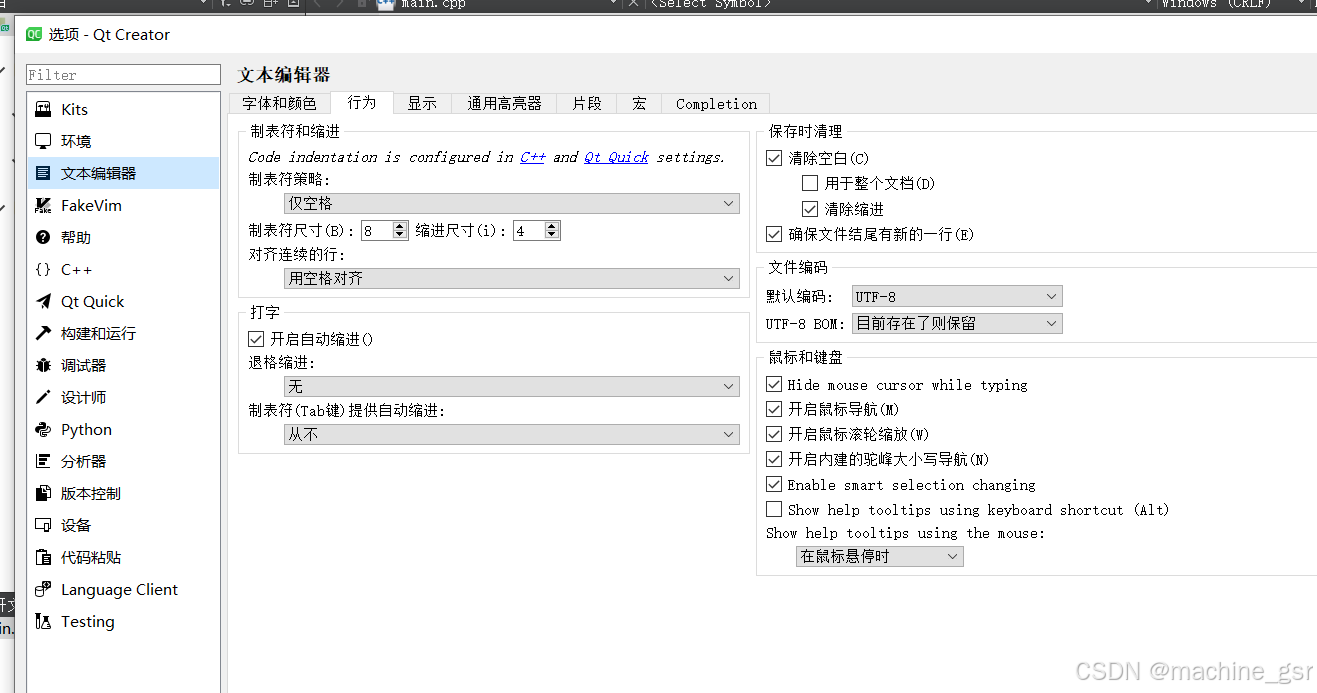This screenshot has width=1317, height=693.
Task: Click the 代码粘贴 clipboard icon
Action: [43, 558]
